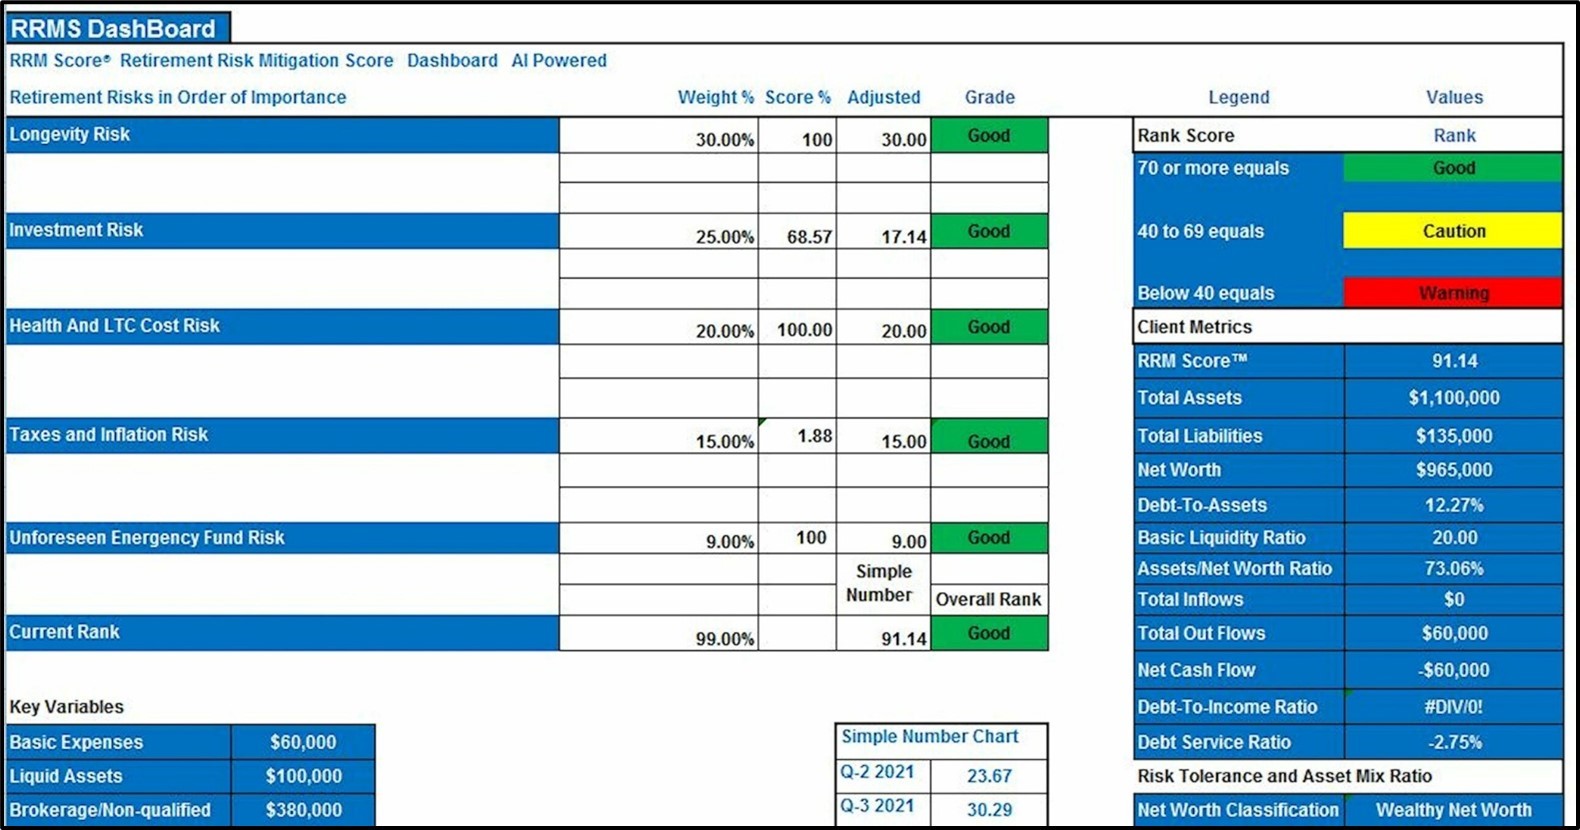This screenshot has height=830, width=1580.
Task: Click the Investment Risk row label
Action: tap(282, 231)
